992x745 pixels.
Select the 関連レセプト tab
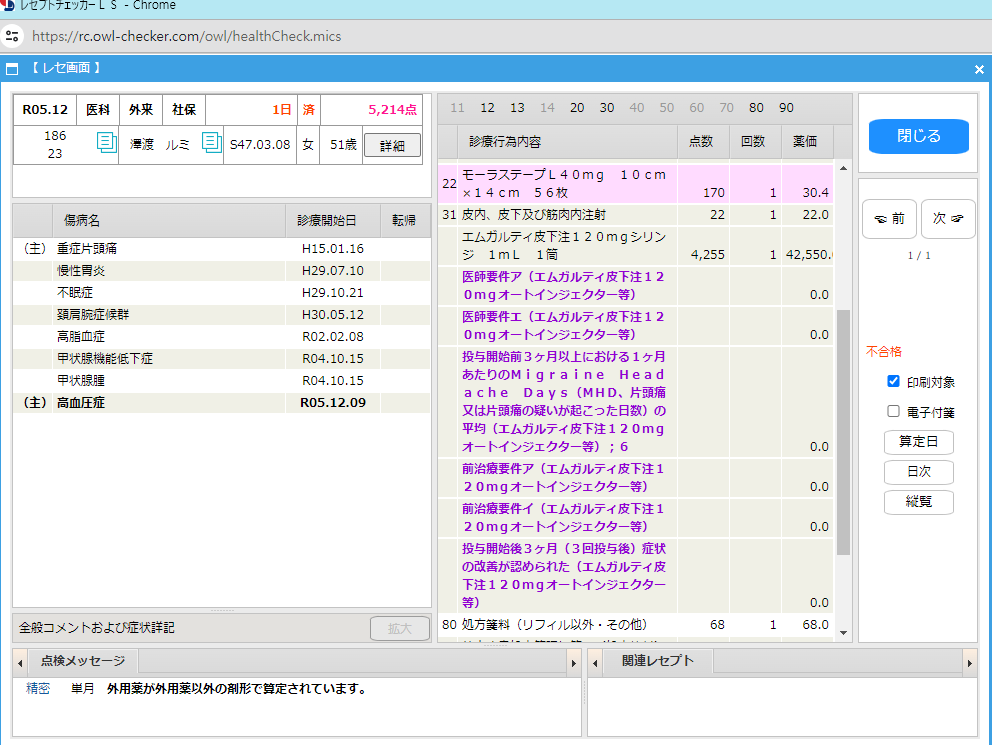658,662
